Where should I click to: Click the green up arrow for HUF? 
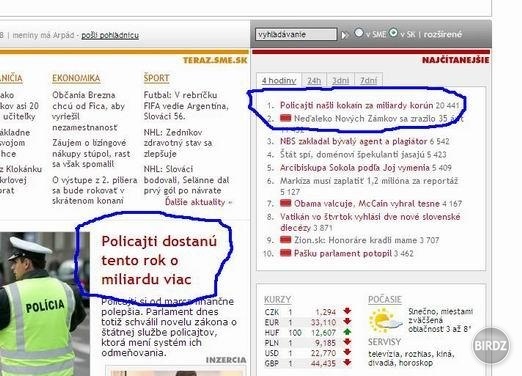coord(347,332)
